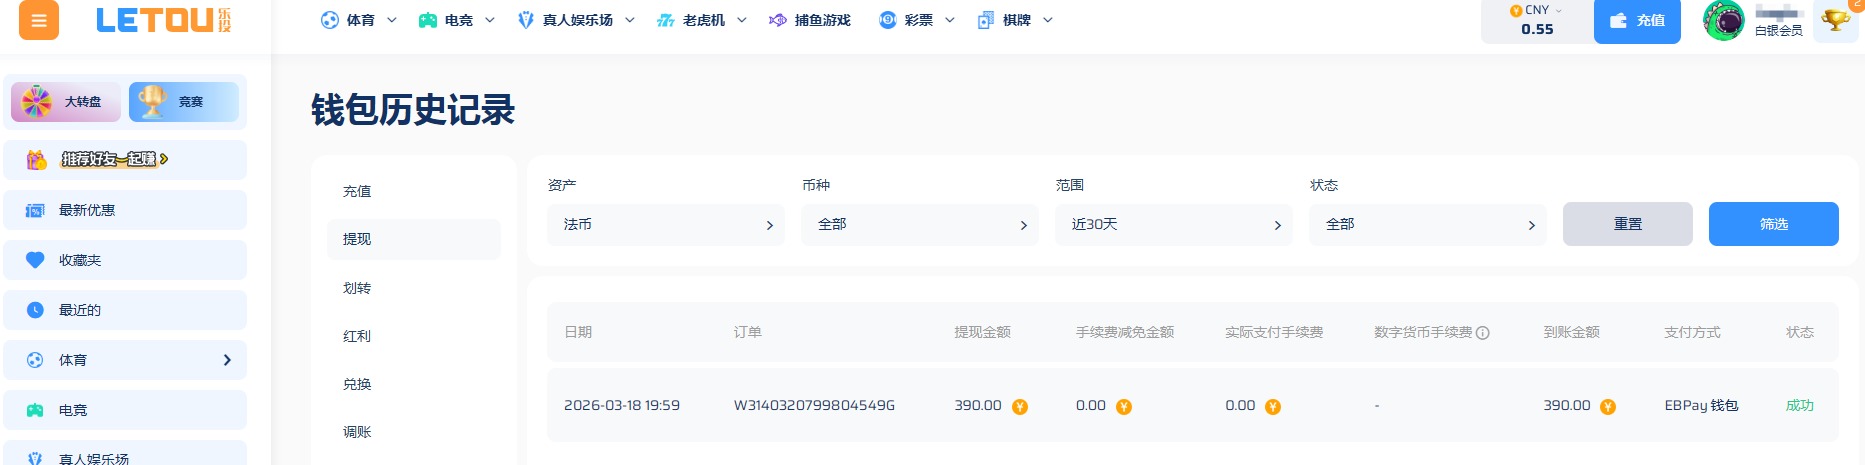Image resolution: width=1865 pixels, height=465 pixels.
Task: Open 真人娱乐场 in the left sidebar
Action: pyautogui.click(x=125, y=455)
